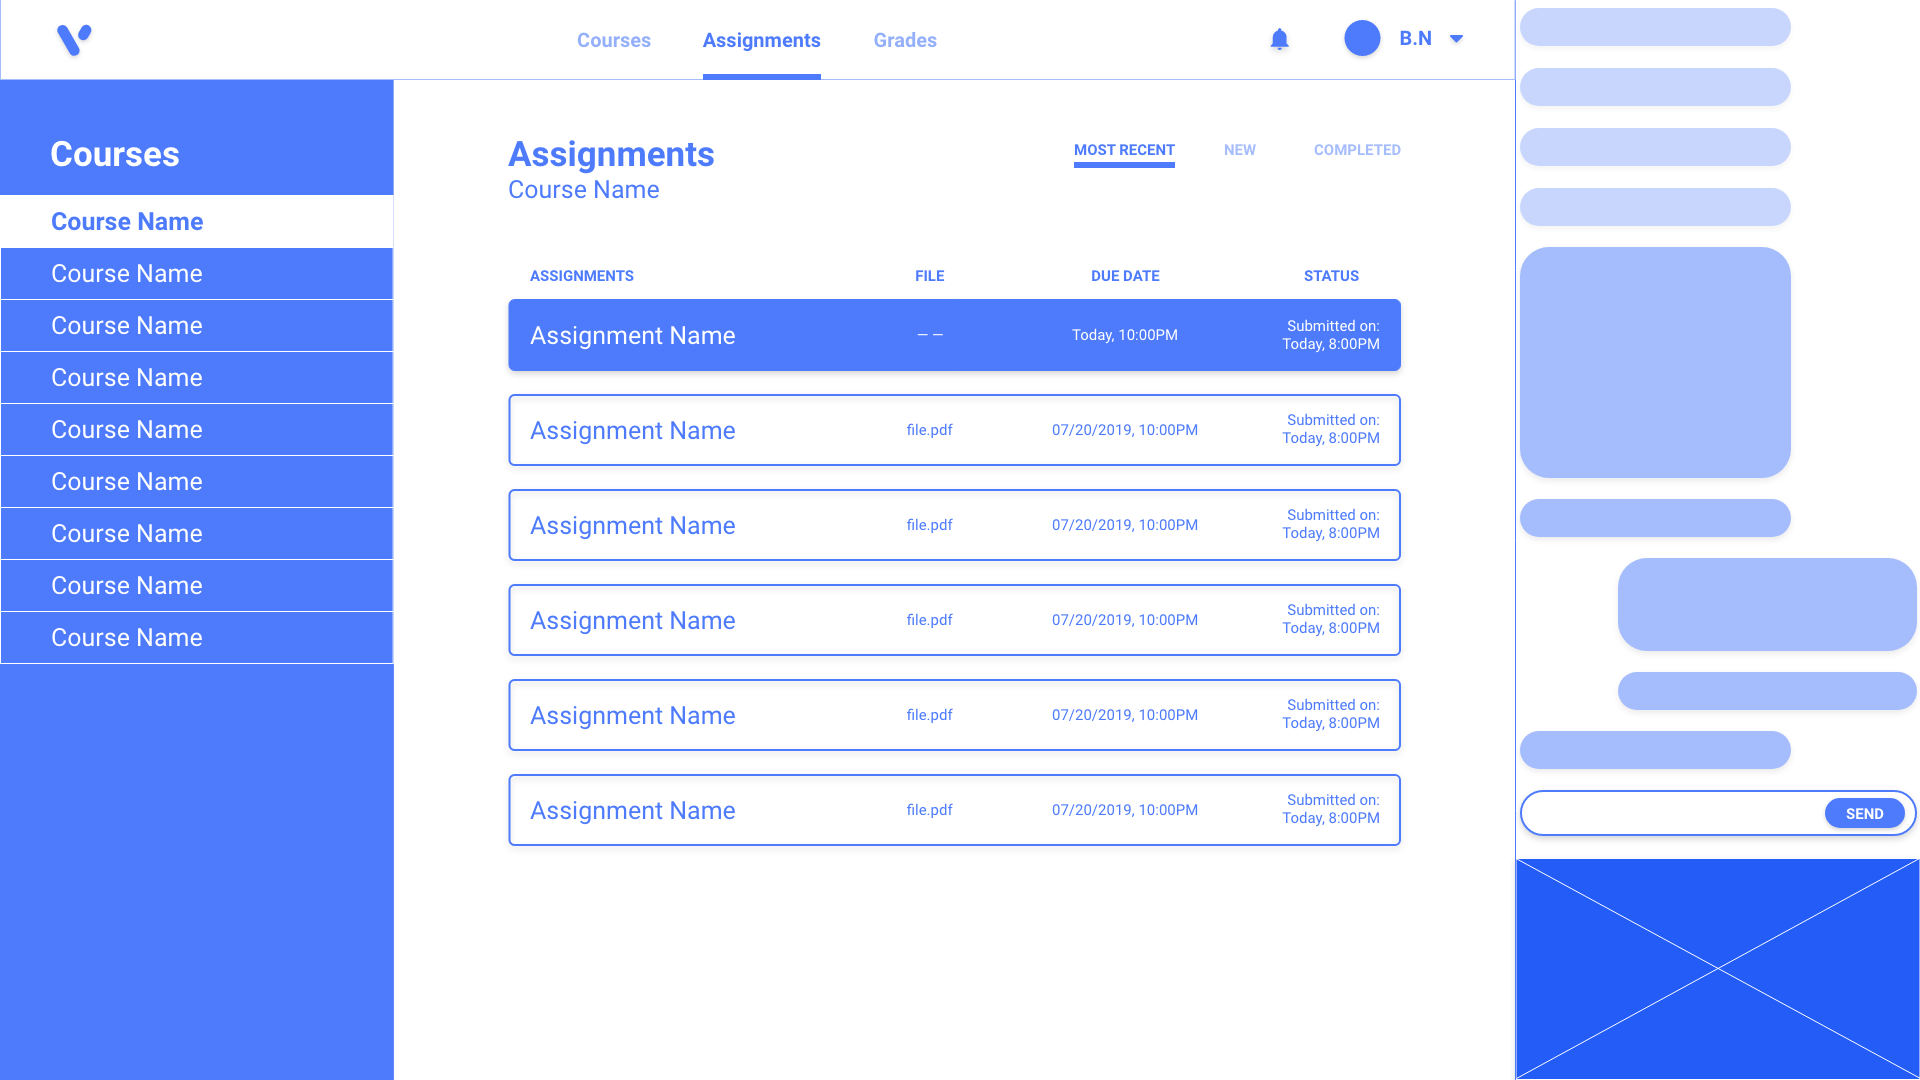Click the Course Name subtitle under Assignments
Screen dimensions: 1920x1080
[x=584, y=190]
